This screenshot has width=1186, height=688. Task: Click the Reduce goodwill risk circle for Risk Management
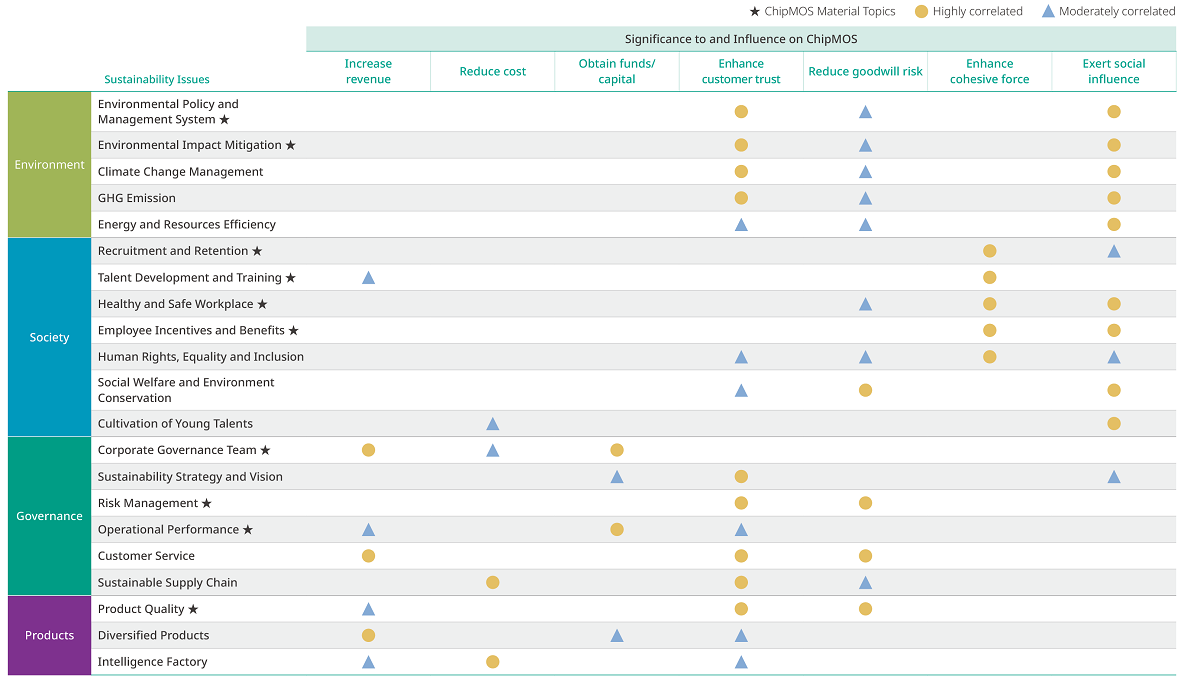[x=865, y=503]
